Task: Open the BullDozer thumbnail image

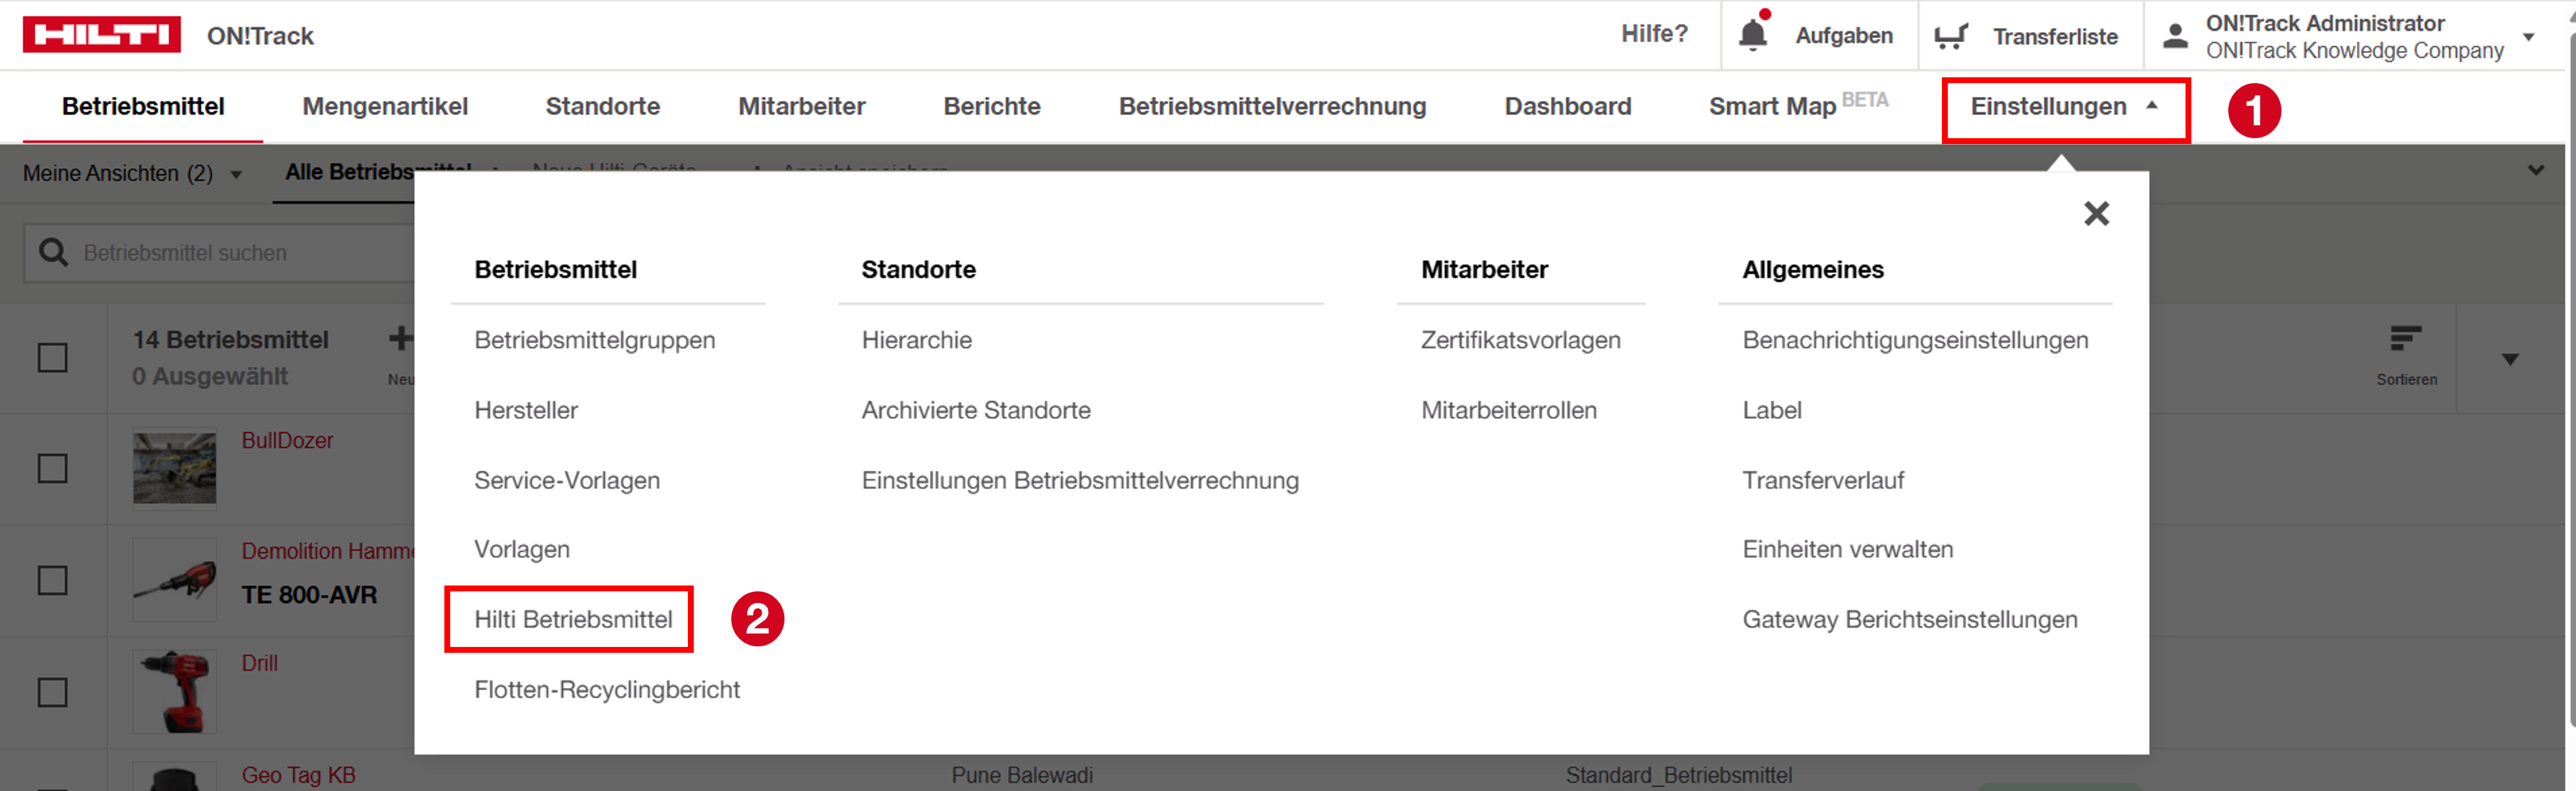Action: tap(175, 468)
